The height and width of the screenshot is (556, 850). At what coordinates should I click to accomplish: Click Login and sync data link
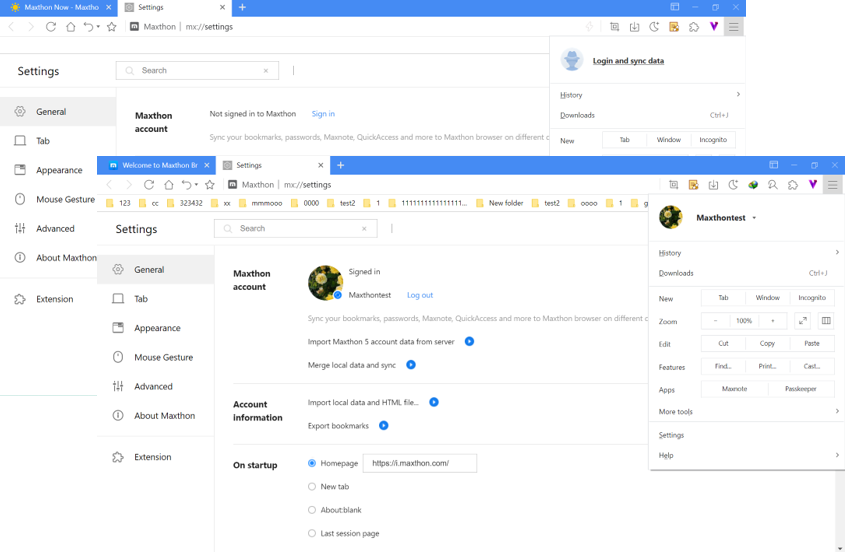coord(628,61)
